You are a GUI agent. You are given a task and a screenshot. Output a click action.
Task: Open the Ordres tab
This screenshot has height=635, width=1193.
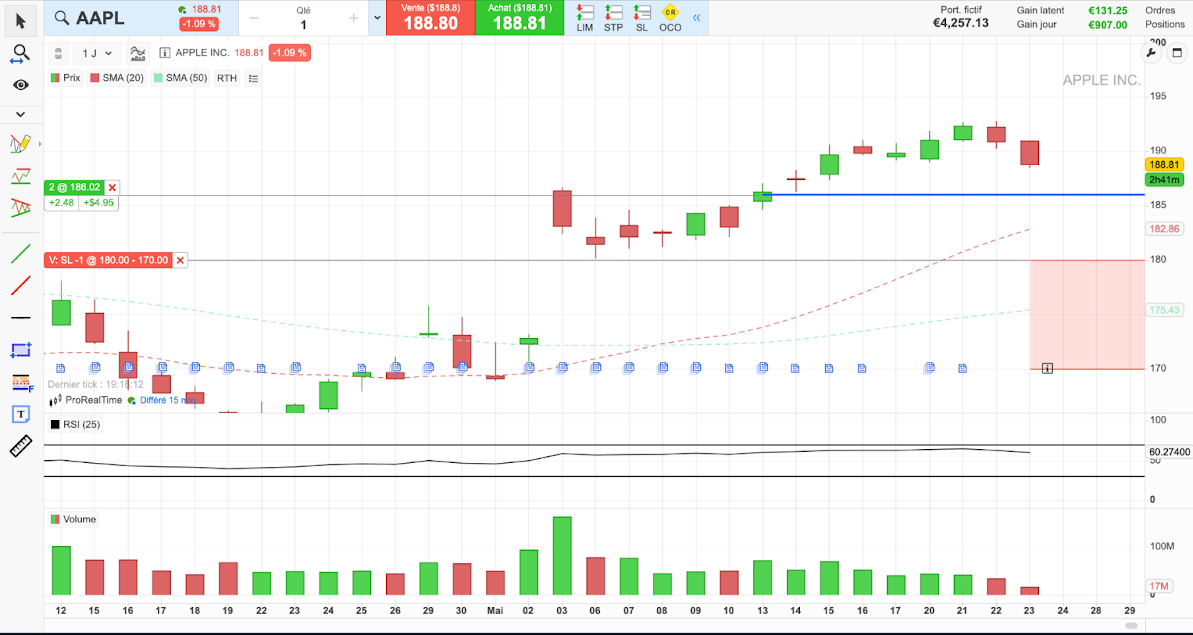coord(1160,11)
